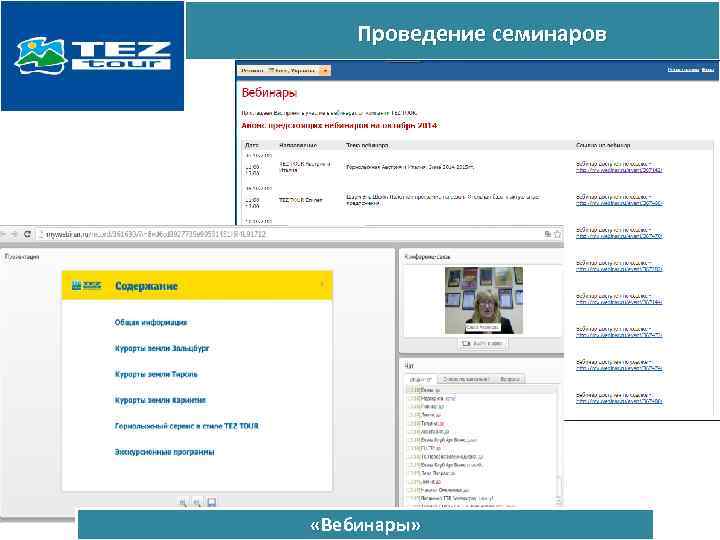Click the audio/video button under the webcam
720x540 pixels.
(x=482, y=343)
